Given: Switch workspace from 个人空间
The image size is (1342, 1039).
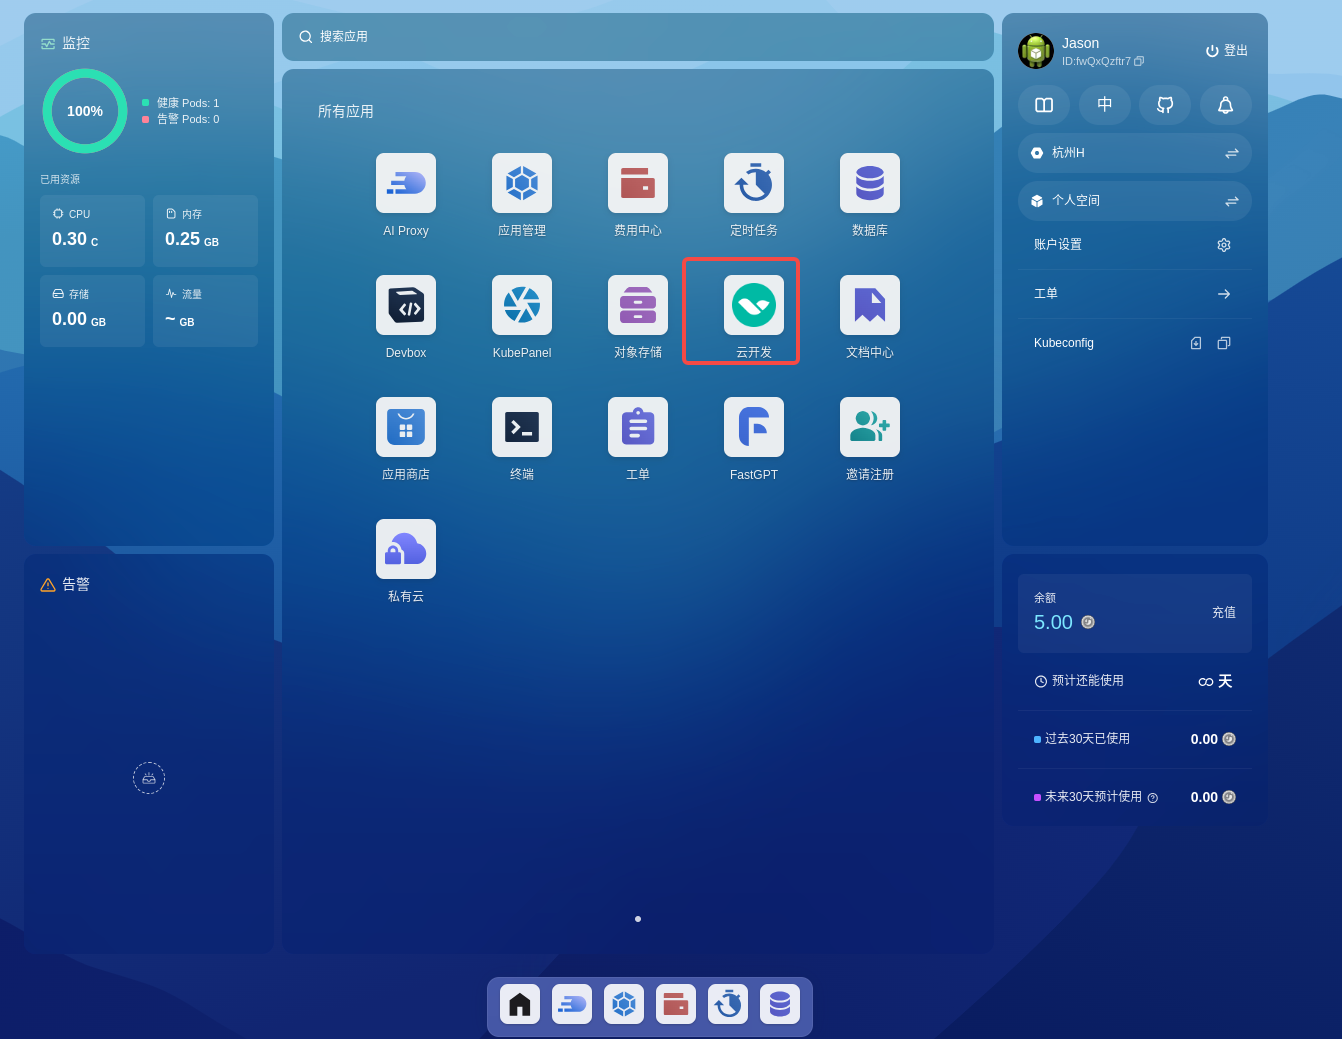Looking at the screenshot, I should 1231,201.
